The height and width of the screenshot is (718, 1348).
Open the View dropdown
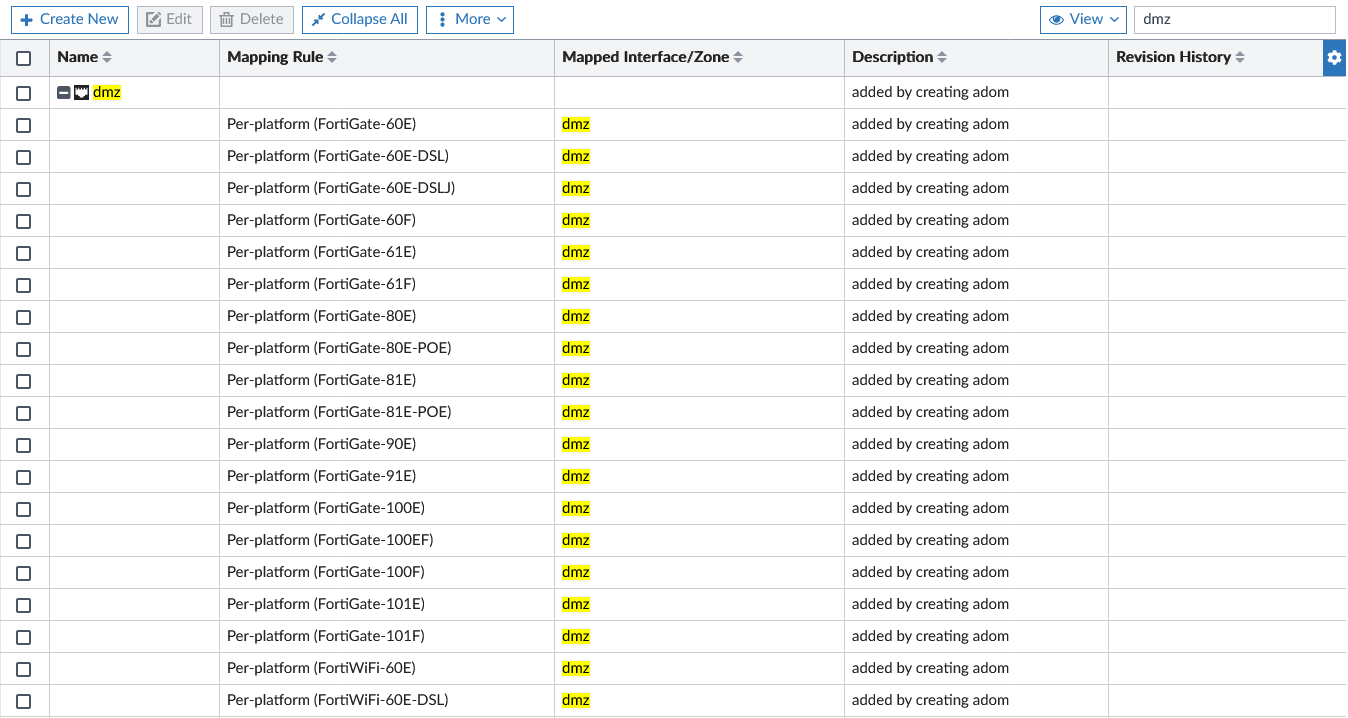(x=1083, y=18)
